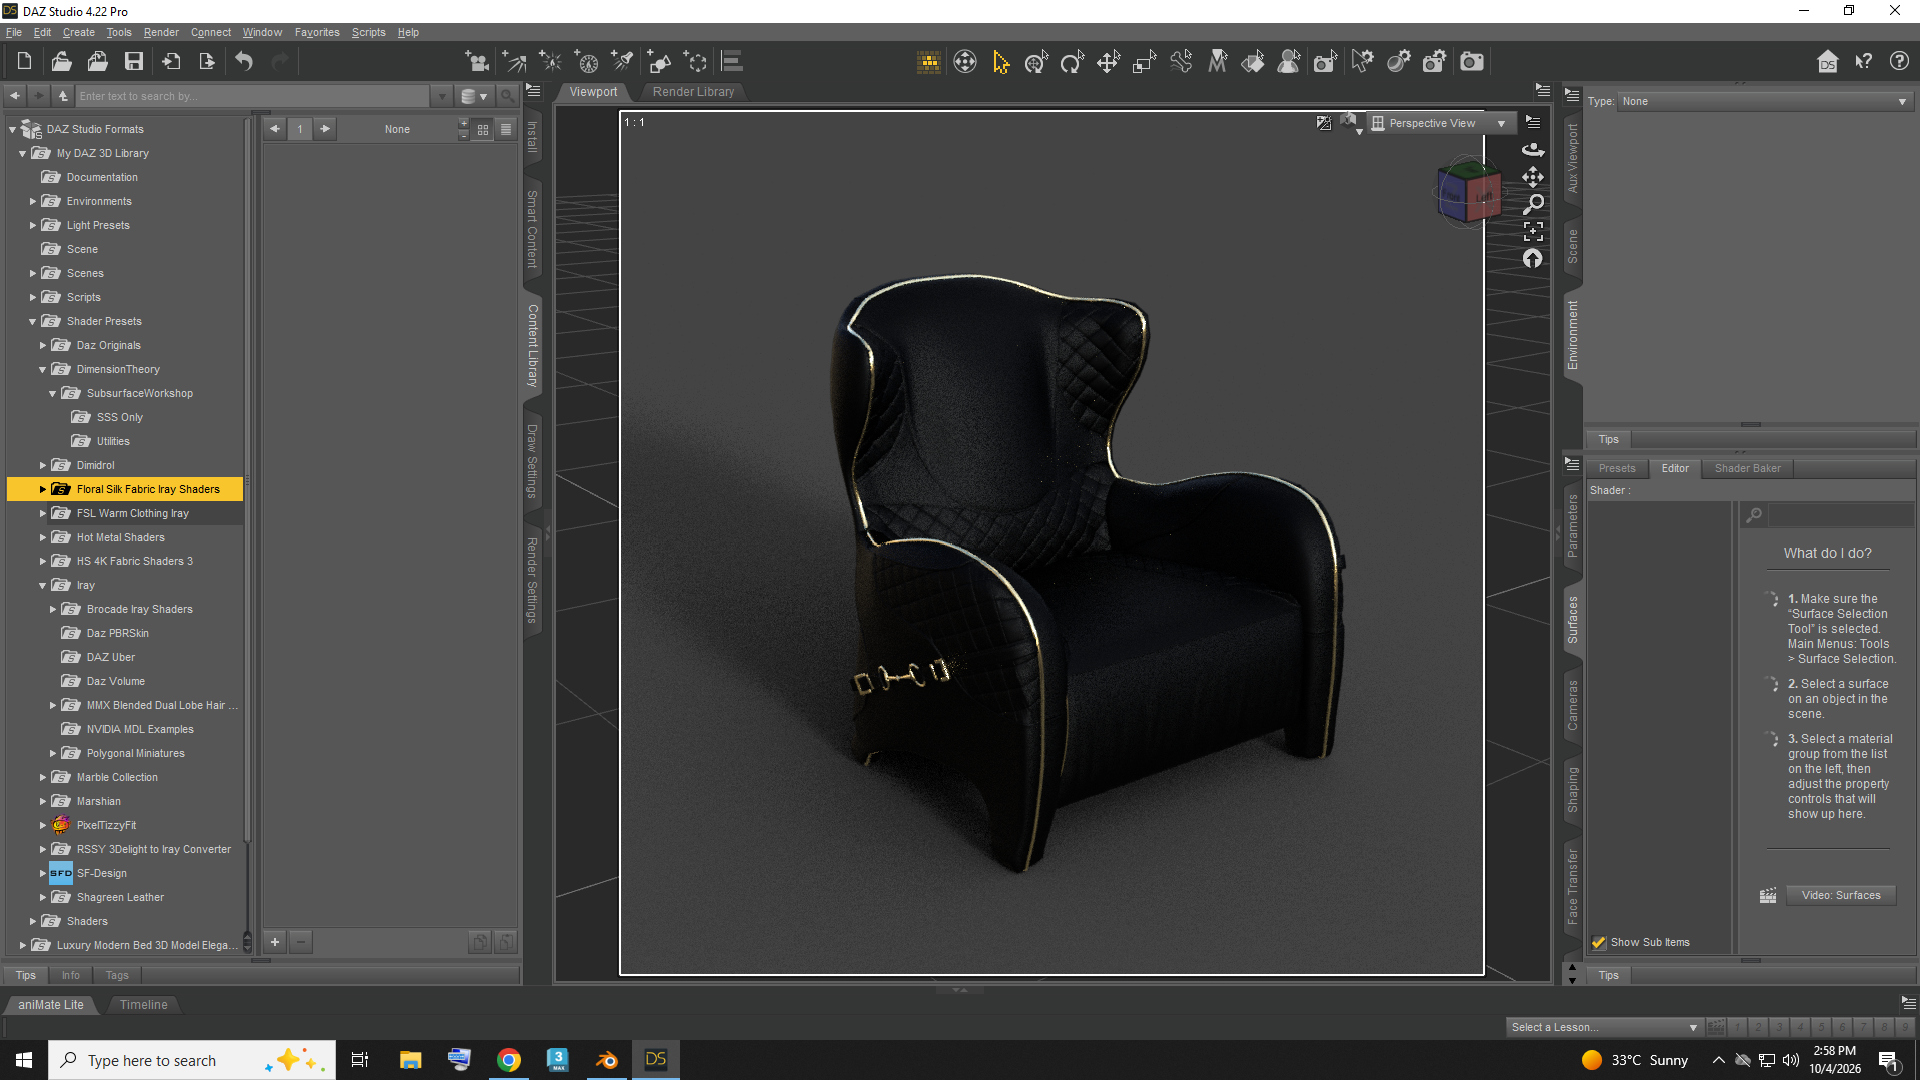Screen dimensions: 1920x1080
Task: Go to next content page arrow
Action: [324, 129]
